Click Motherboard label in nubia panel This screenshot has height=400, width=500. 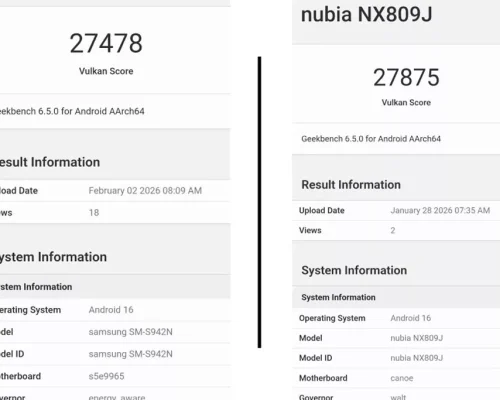pos(323,378)
